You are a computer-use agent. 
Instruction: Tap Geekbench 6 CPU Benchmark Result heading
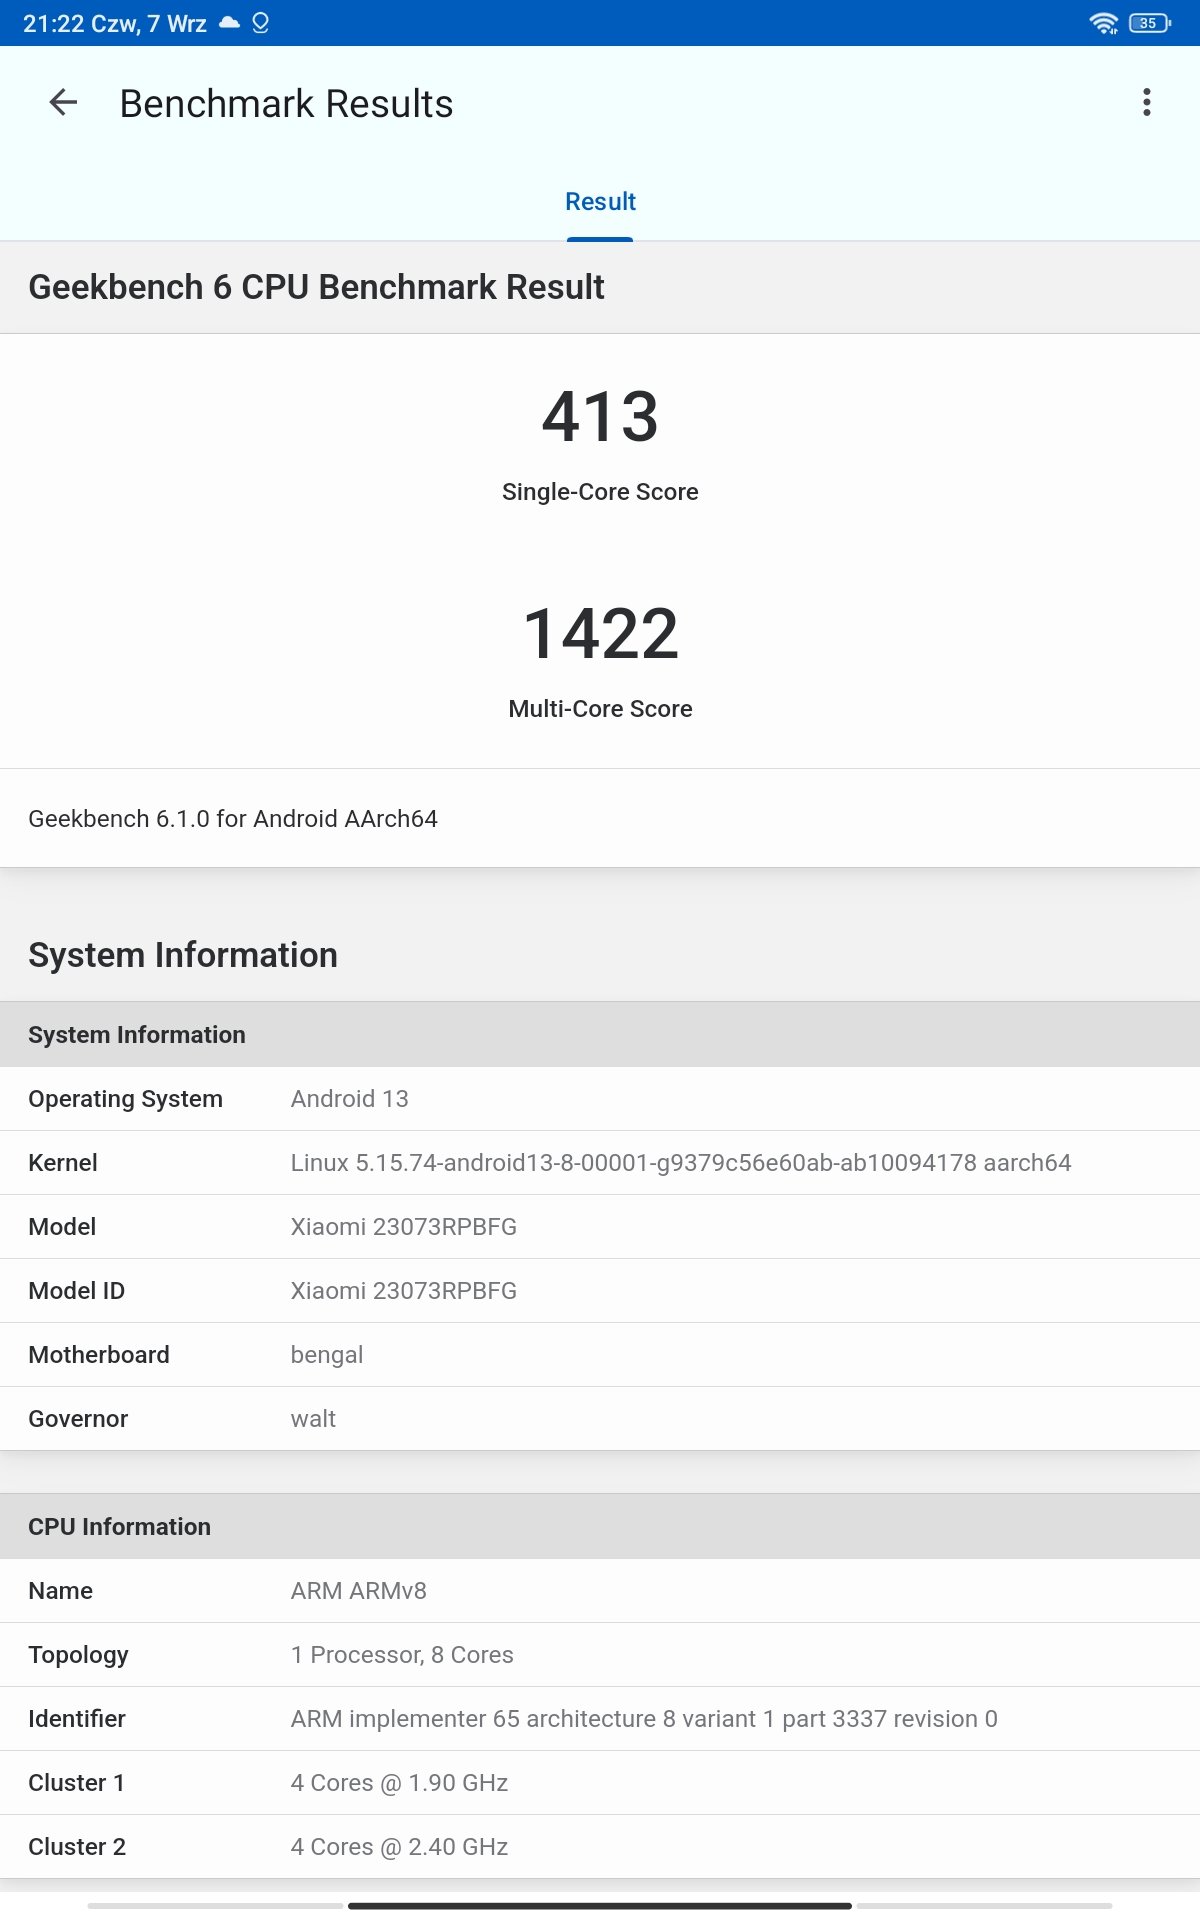(x=316, y=287)
